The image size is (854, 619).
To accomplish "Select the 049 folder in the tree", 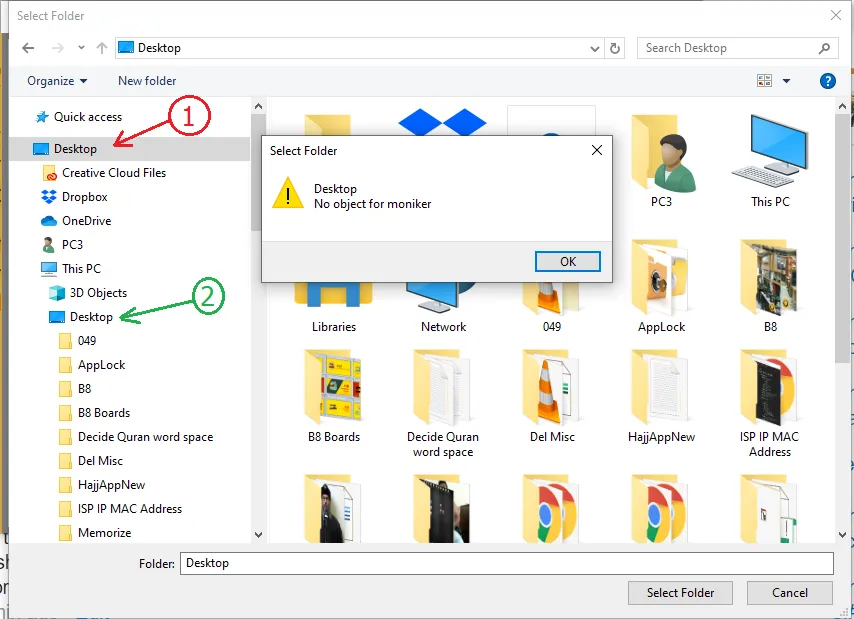I will tap(77, 341).
